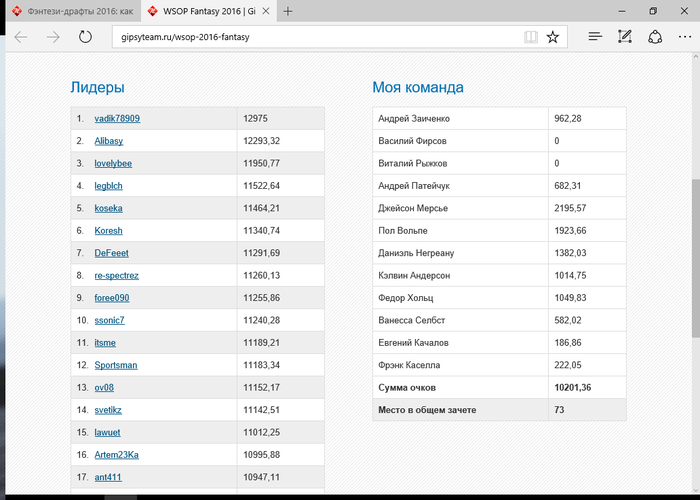Open lovelybee leader profile
700x500 pixels.
pyautogui.click(x=113, y=163)
